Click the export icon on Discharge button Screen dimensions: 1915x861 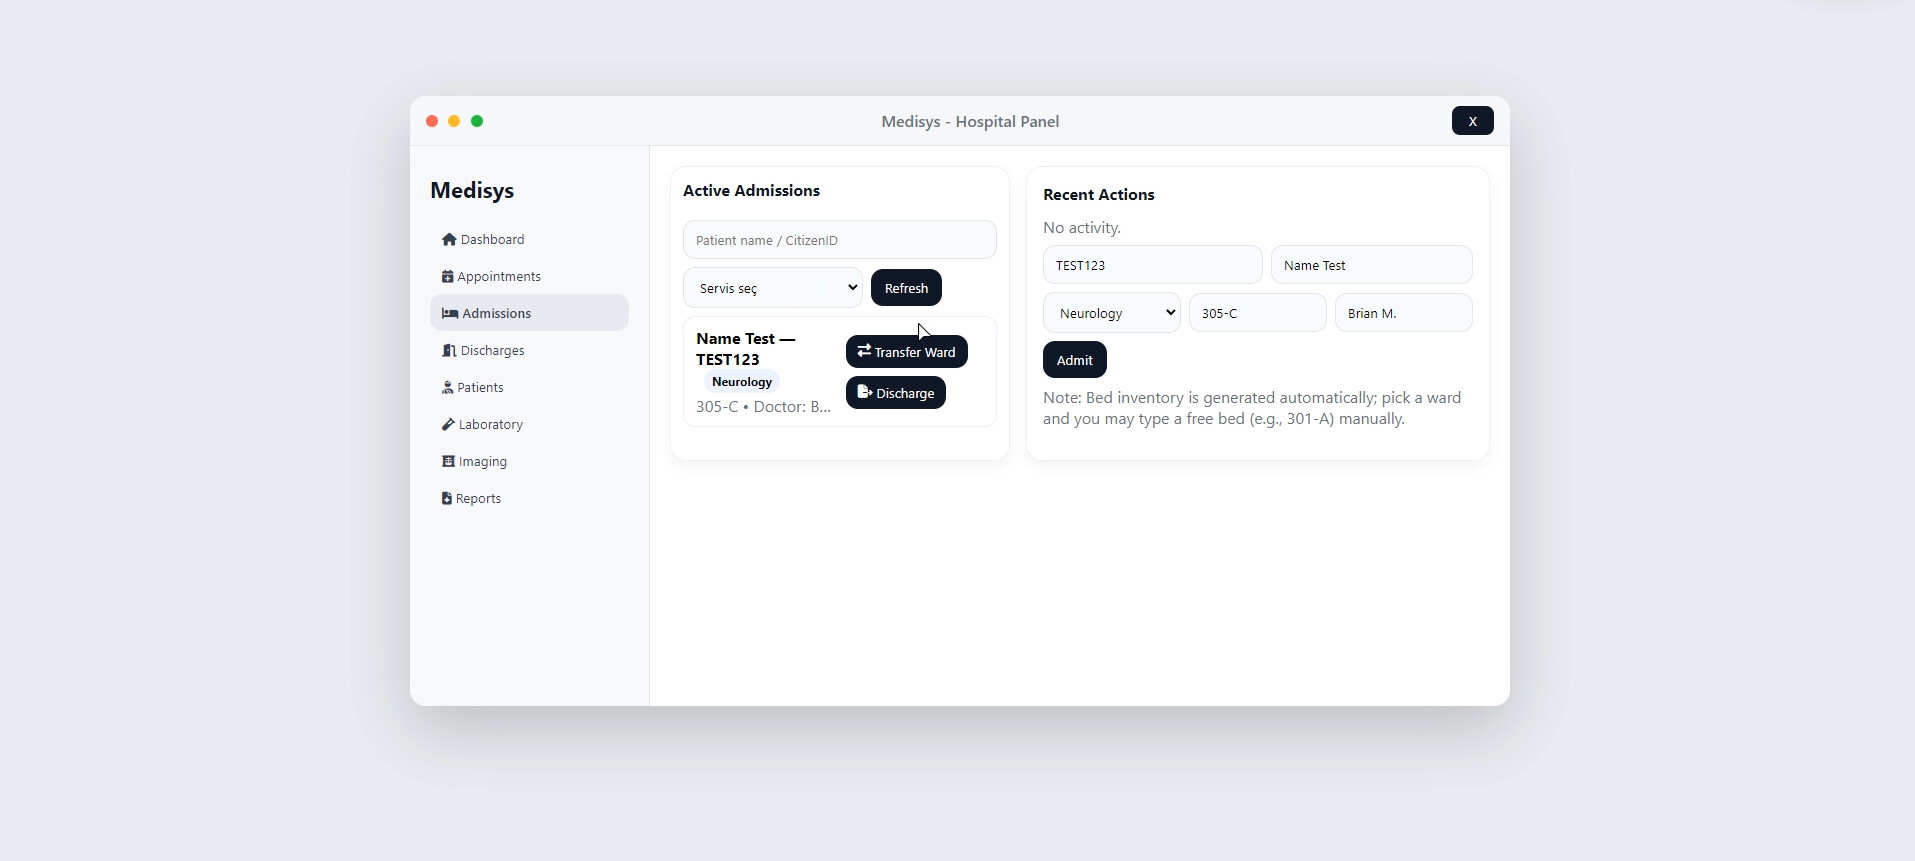pos(864,392)
